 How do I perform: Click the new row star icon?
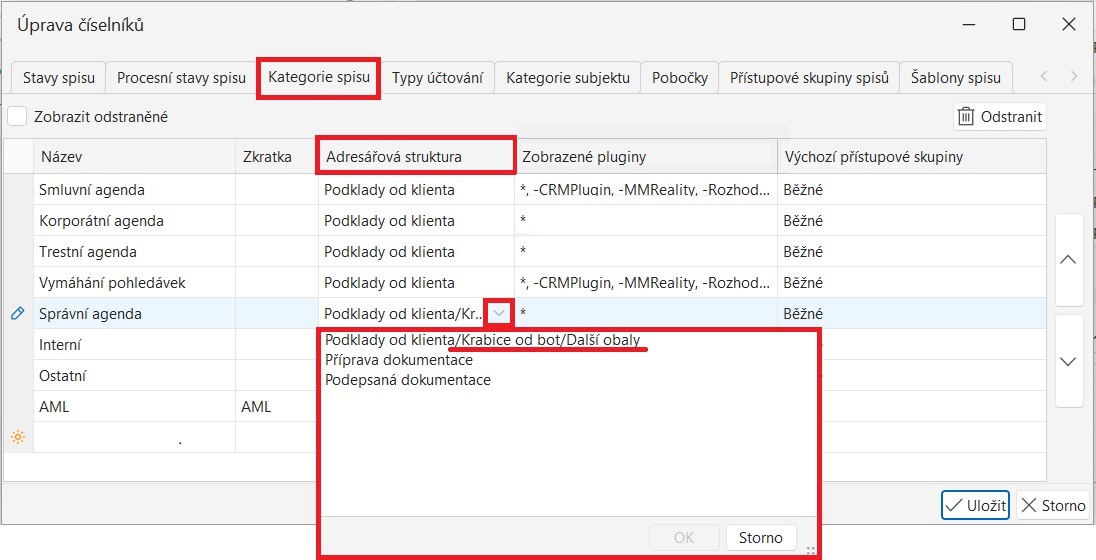pos(17,437)
